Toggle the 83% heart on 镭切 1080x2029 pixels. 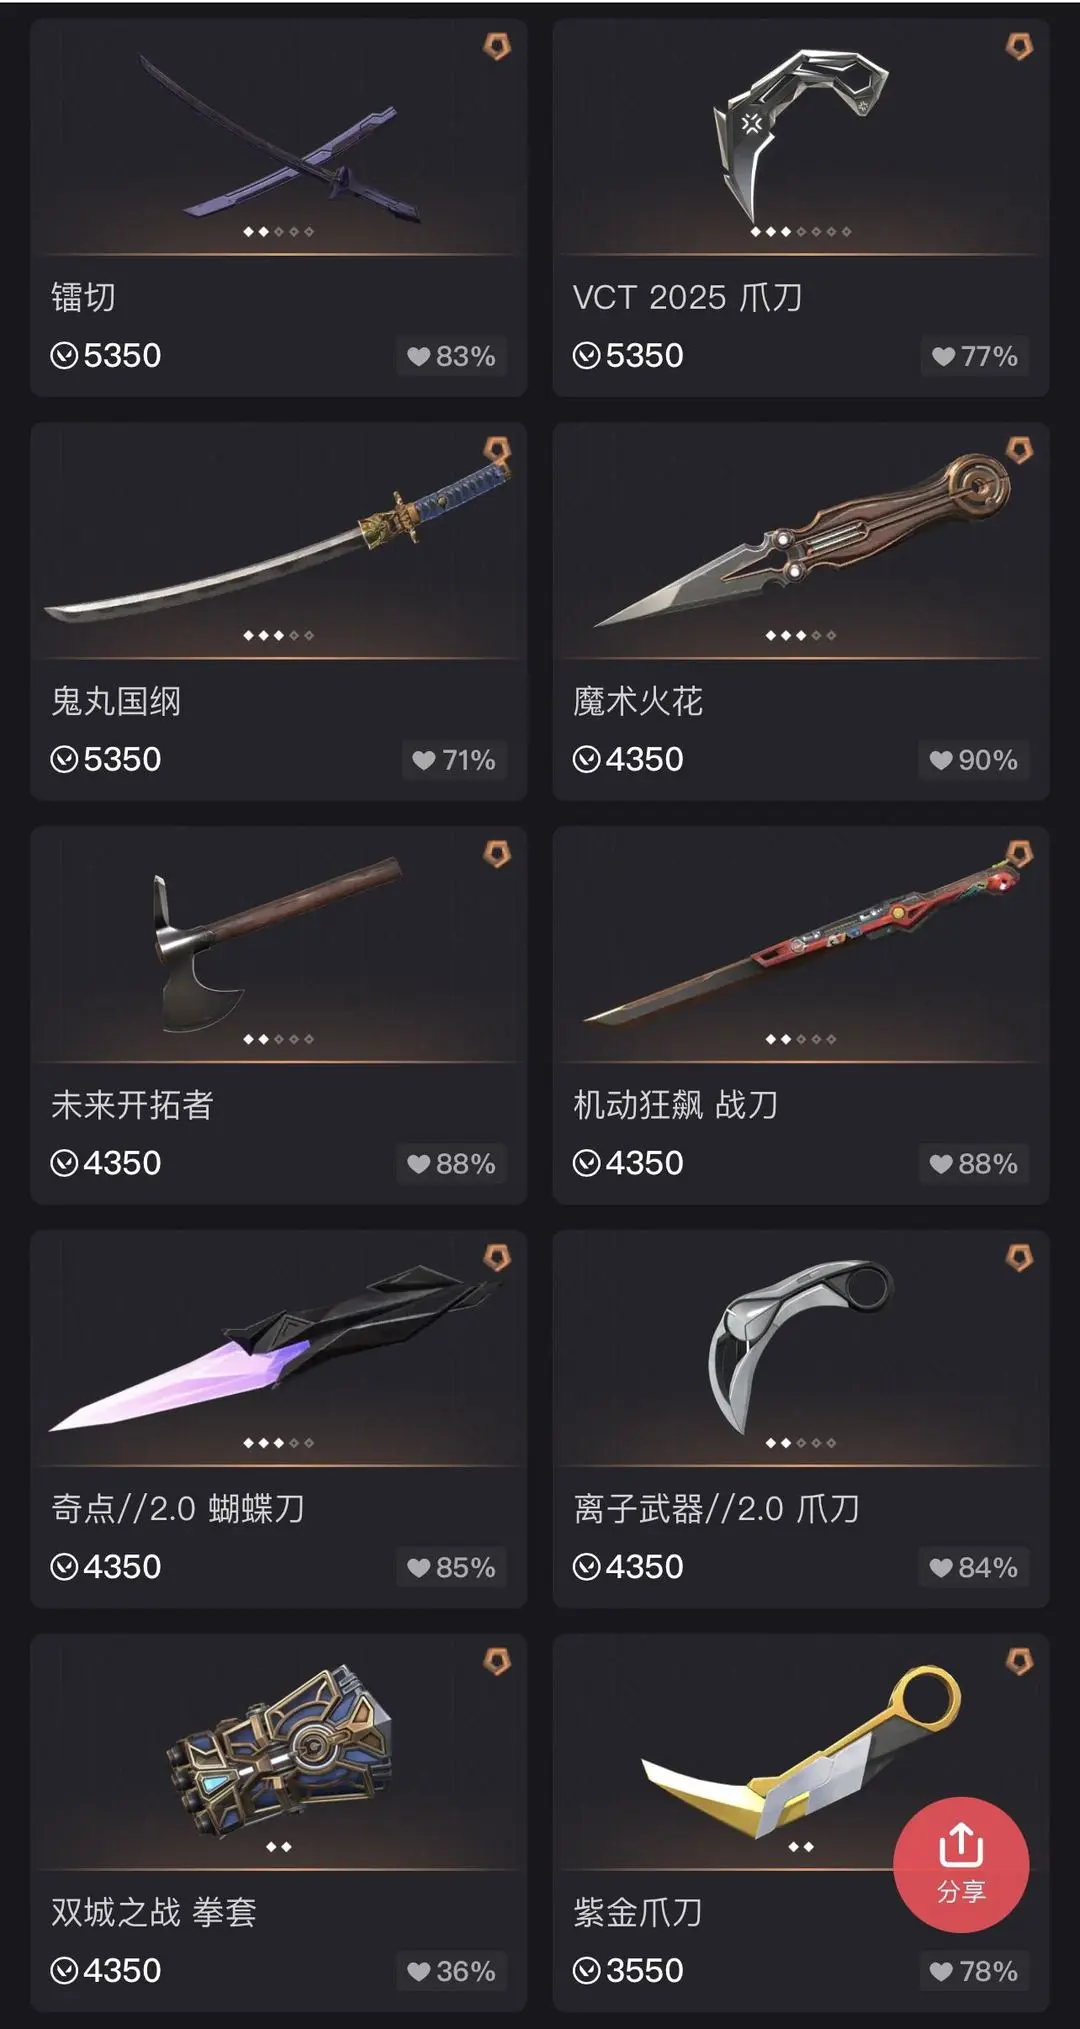(x=451, y=356)
